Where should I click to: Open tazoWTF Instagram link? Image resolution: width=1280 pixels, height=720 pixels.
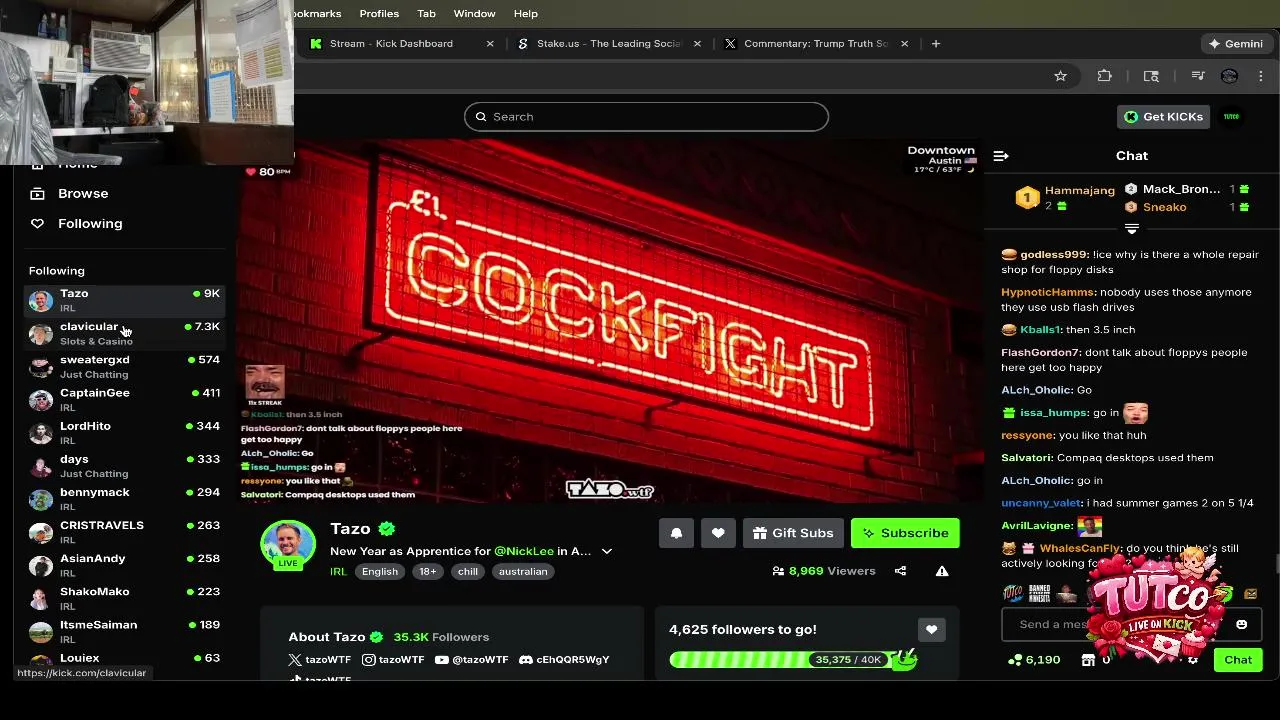click(393, 660)
